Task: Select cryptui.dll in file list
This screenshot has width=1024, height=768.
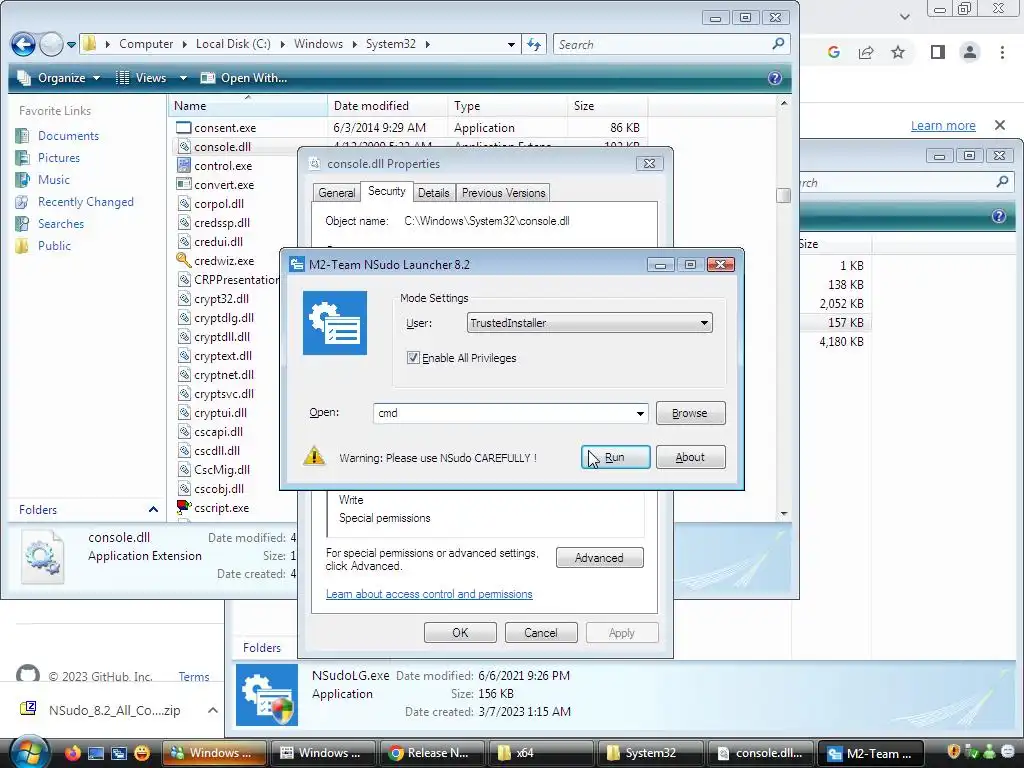Action: coord(220,413)
